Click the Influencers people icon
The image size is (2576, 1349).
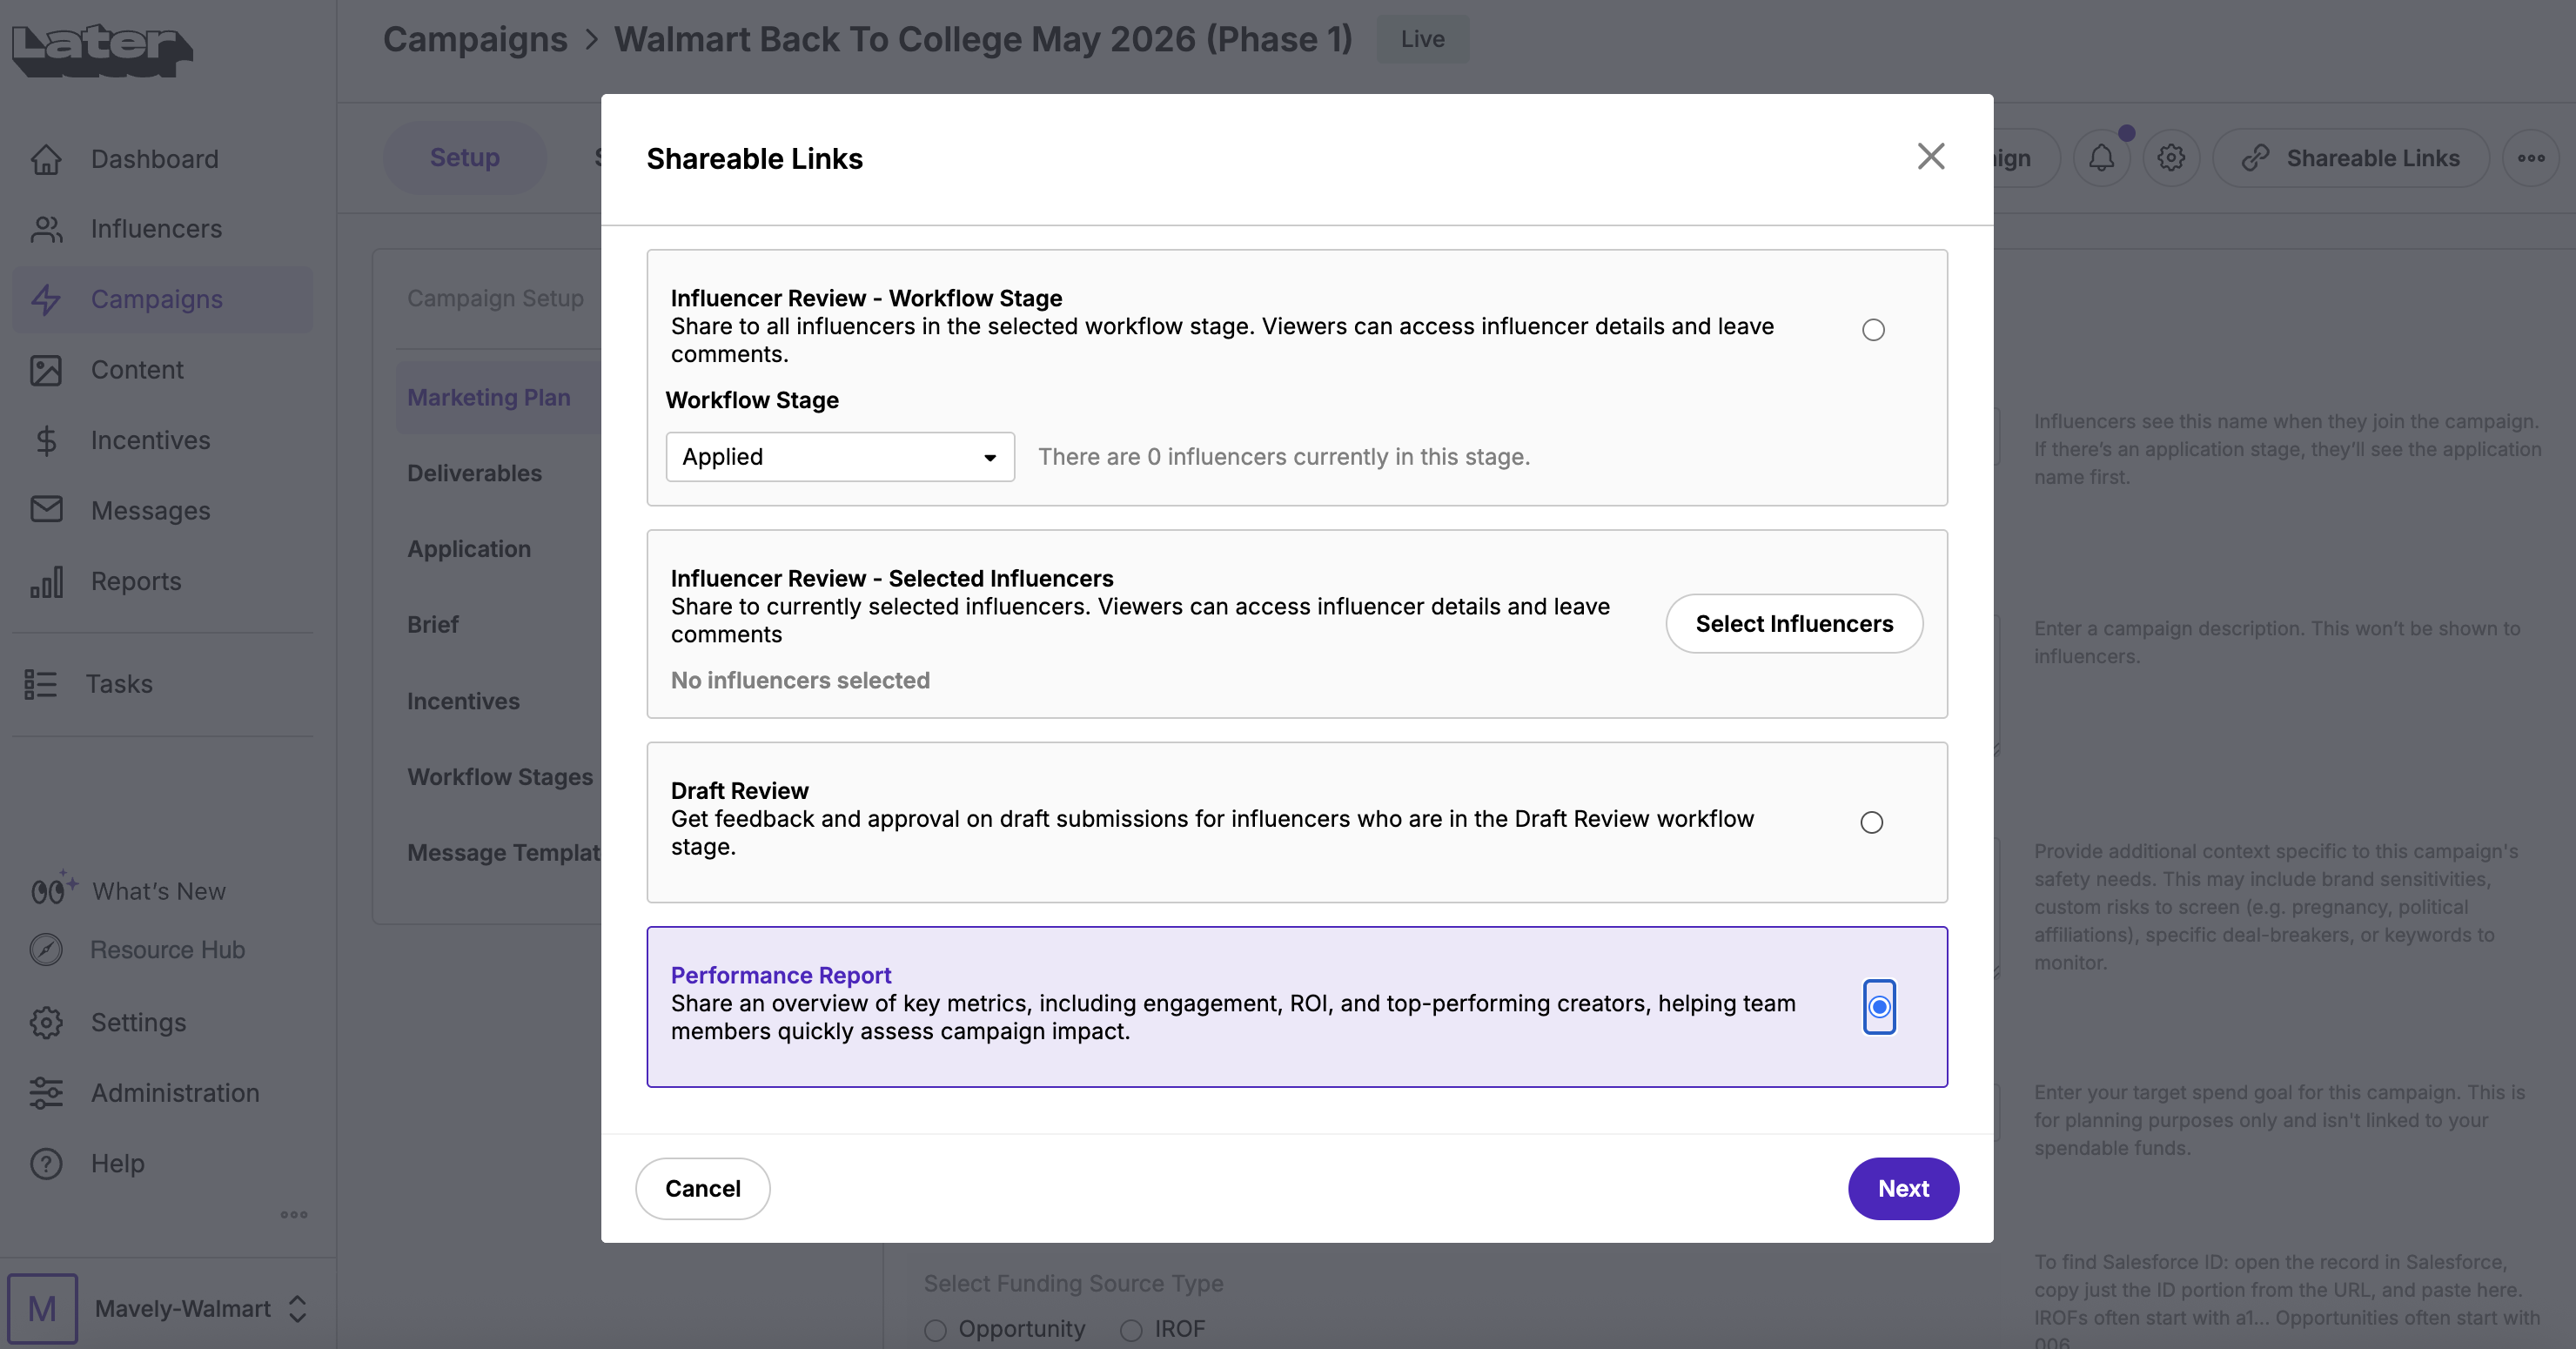46,229
